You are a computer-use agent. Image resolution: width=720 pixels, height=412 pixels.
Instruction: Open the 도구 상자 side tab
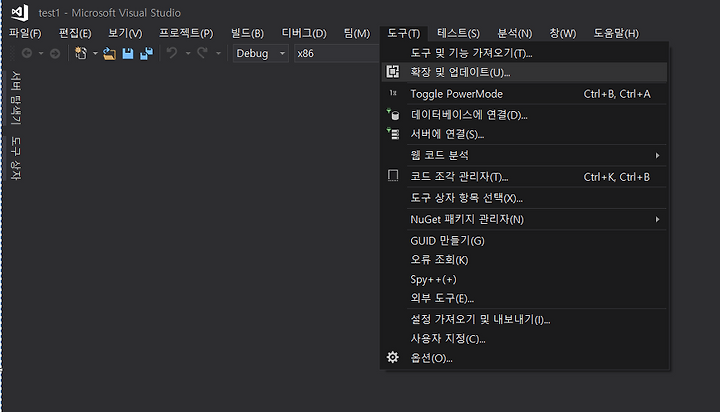(16, 158)
